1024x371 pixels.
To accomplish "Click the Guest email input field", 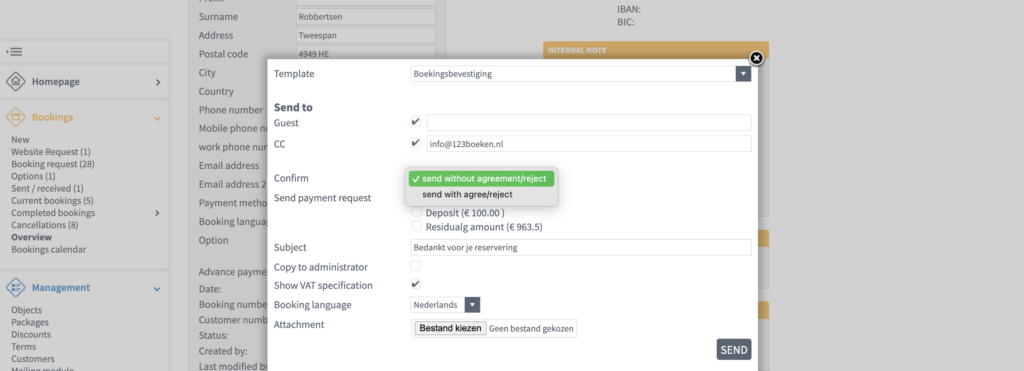I will pos(589,122).
